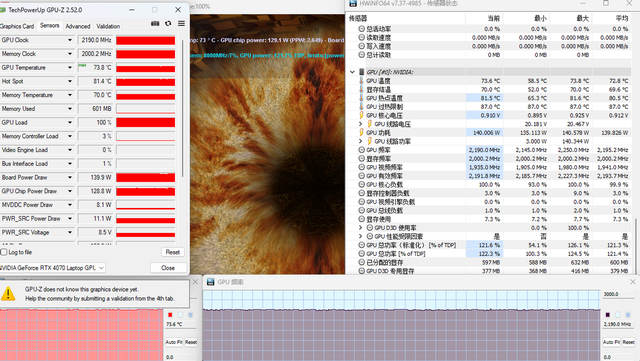Click 当前 column header in HWiNFO
The image size is (640, 361).
click(493, 18)
